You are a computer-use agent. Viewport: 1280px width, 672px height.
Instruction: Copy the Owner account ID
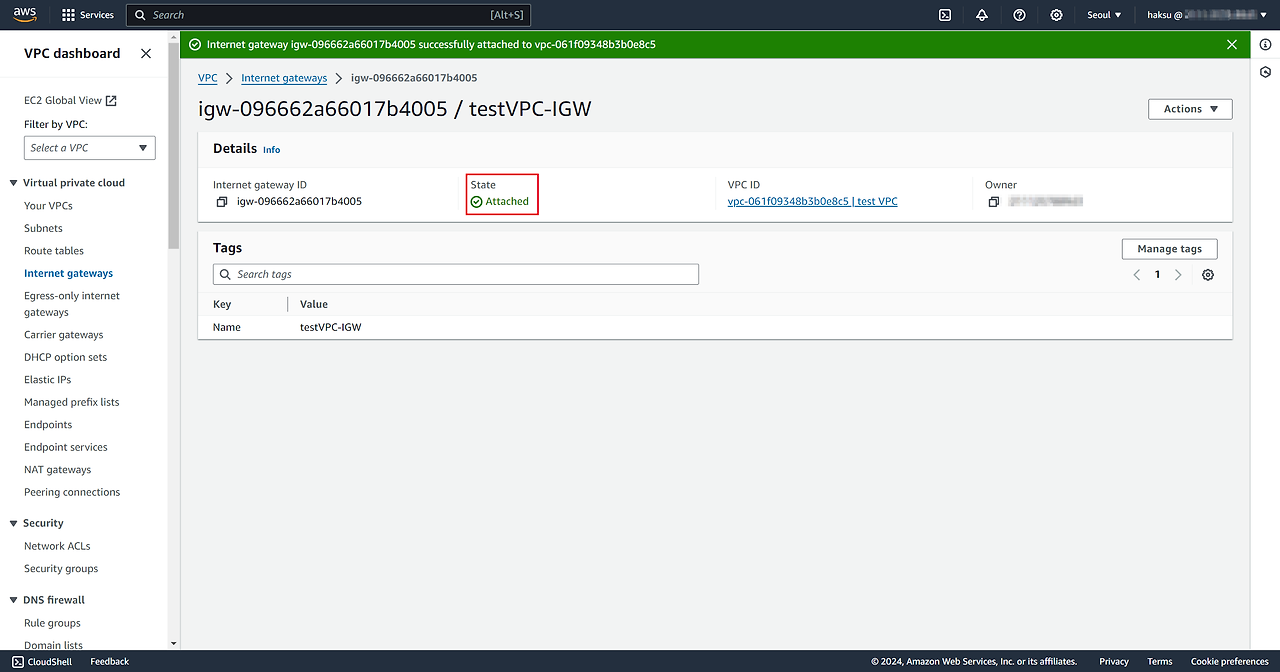pyautogui.click(x=994, y=202)
